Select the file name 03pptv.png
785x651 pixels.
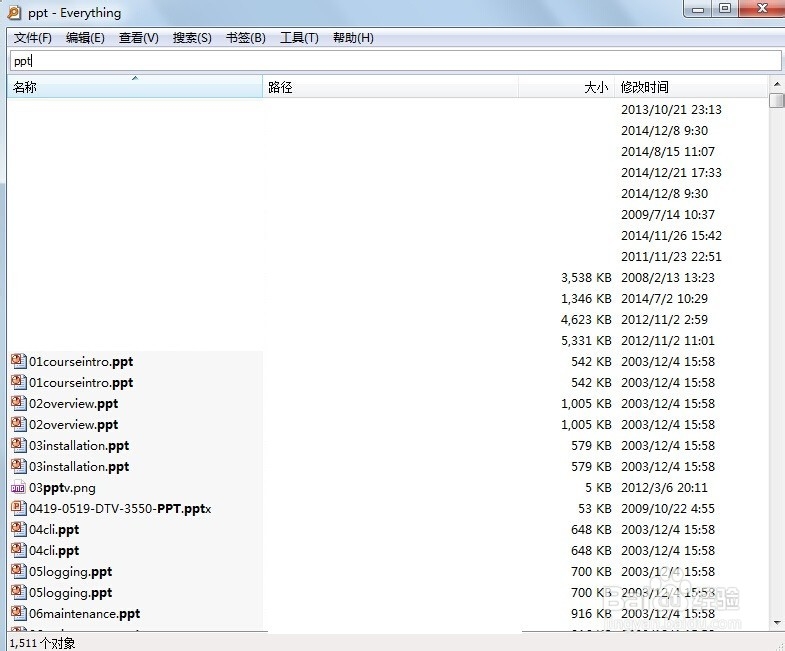pyautogui.click(x=62, y=488)
